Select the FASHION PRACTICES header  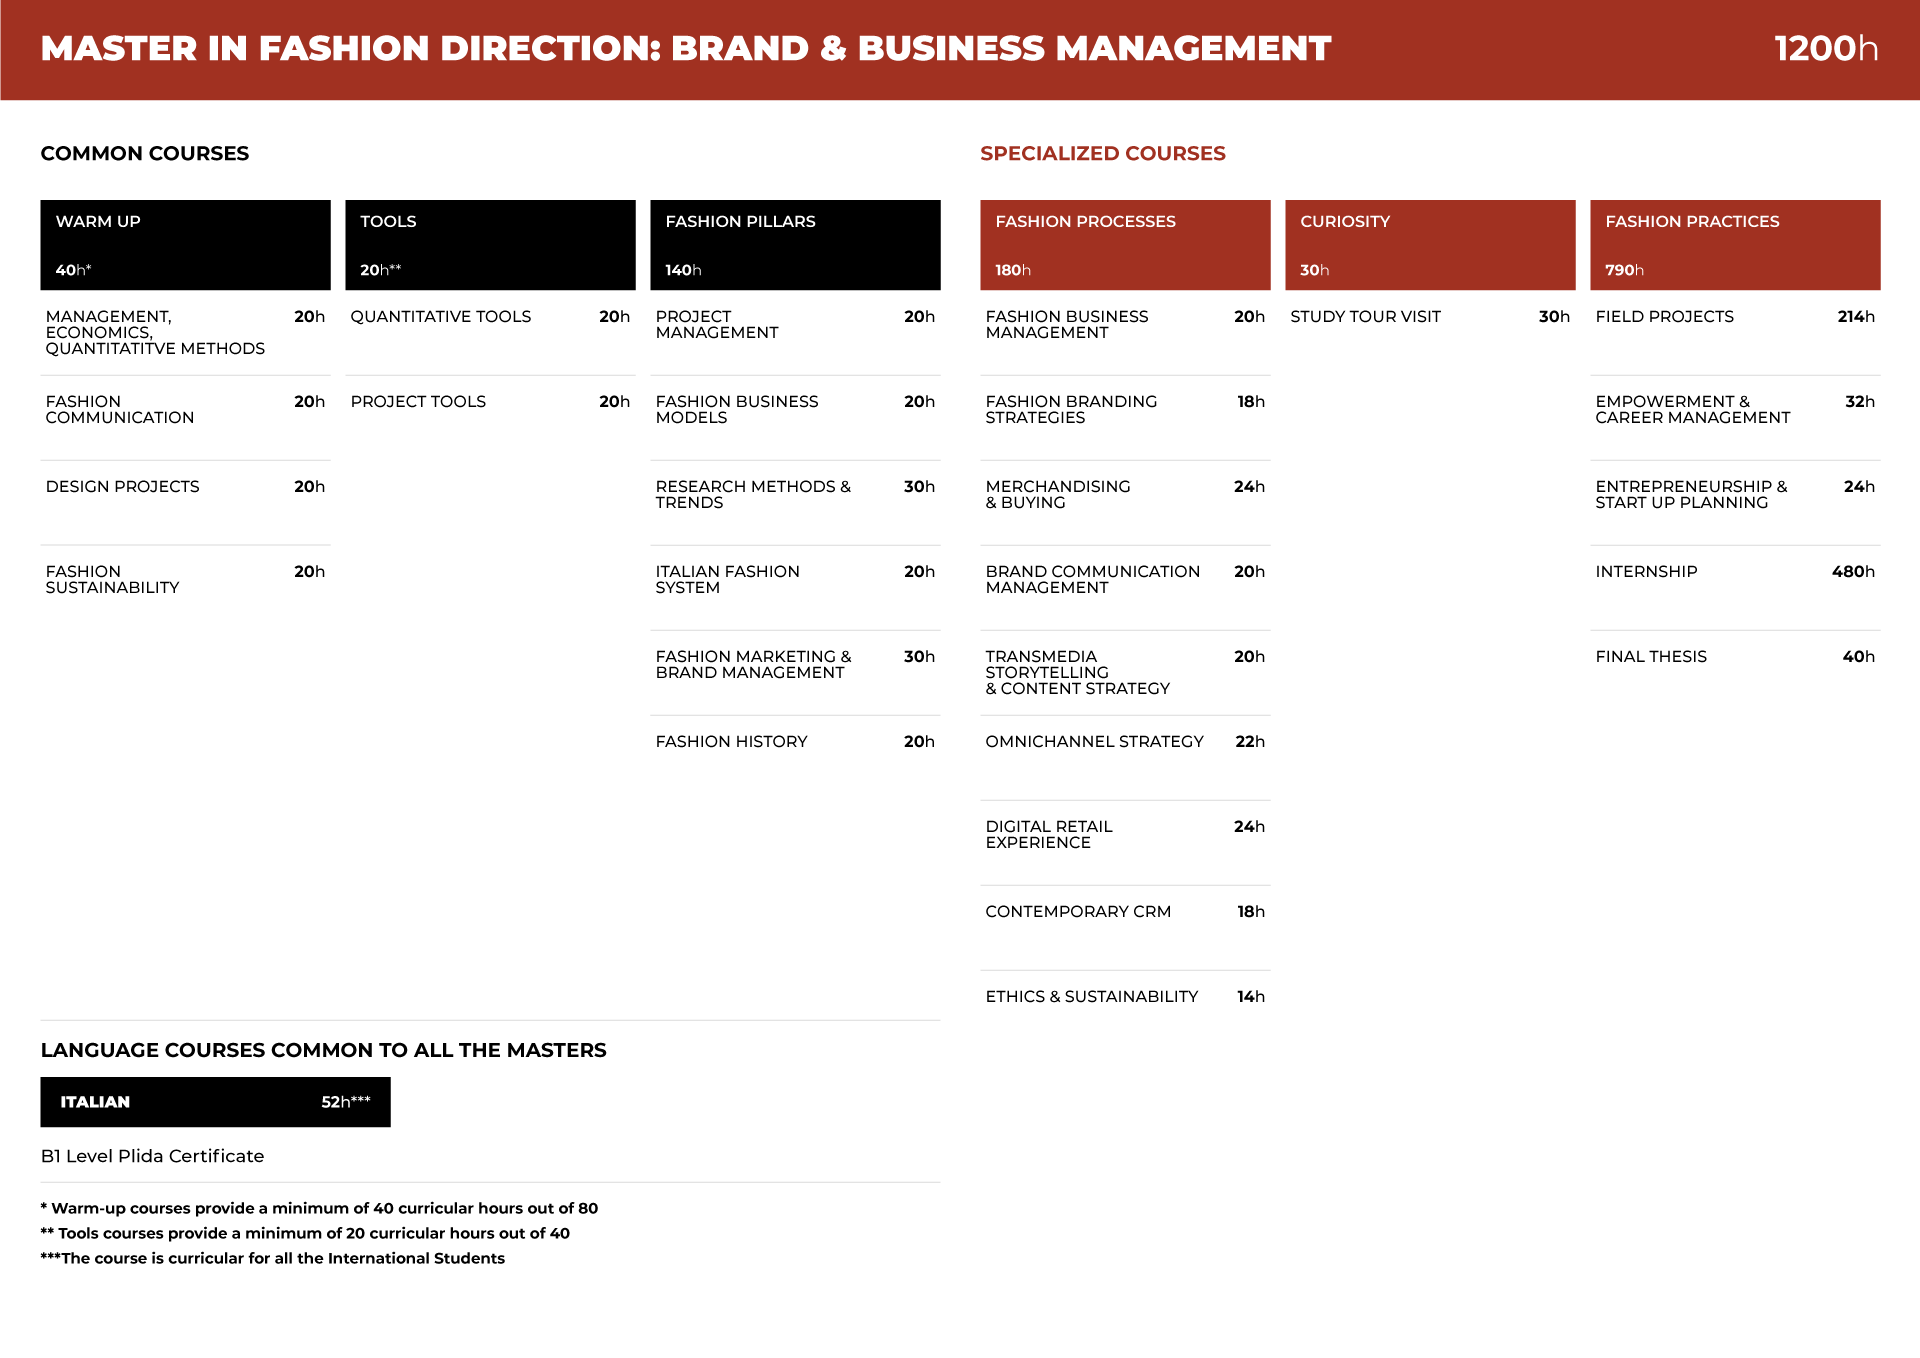tap(1735, 245)
